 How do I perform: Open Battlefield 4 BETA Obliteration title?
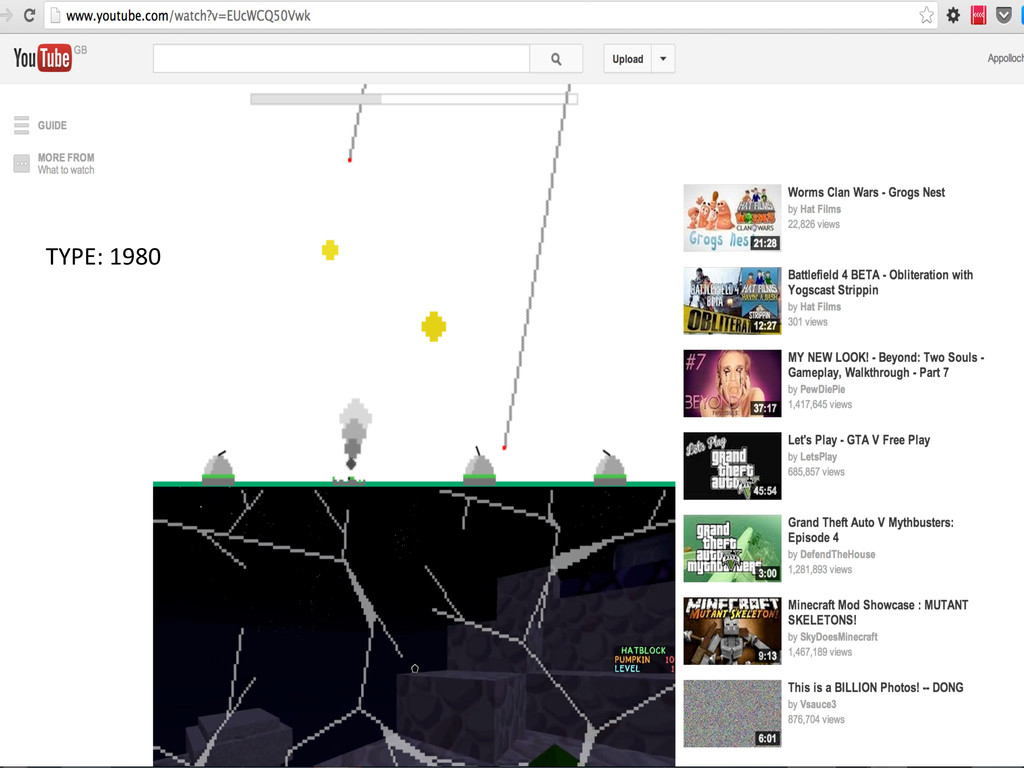click(880, 282)
